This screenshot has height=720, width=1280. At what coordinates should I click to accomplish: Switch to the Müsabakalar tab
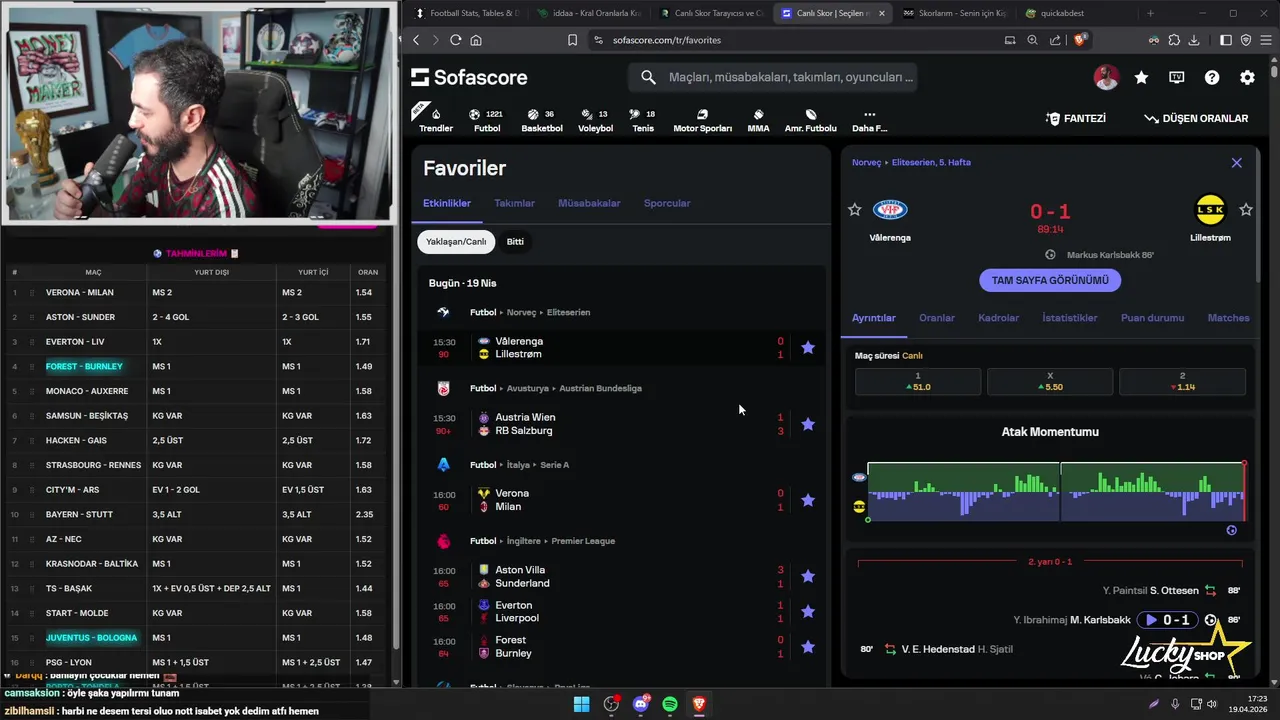click(589, 203)
